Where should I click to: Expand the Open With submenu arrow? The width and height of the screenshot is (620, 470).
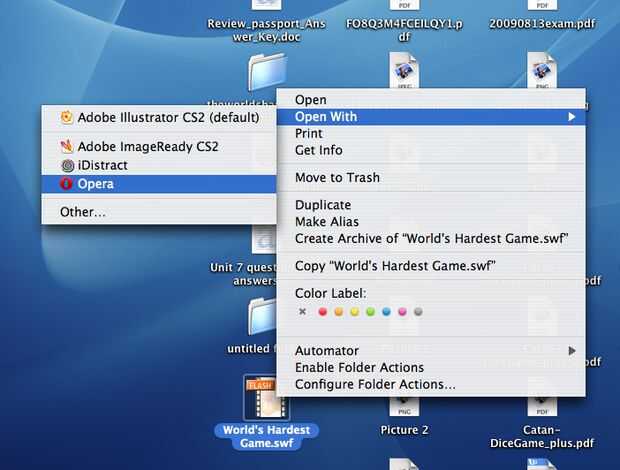pyautogui.click(x=571, y=117)
